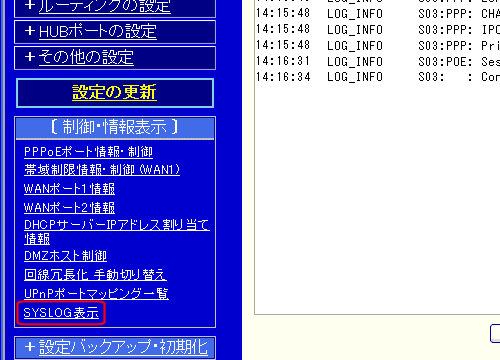The width and height of the screenshot is (500, 360).
Task: Open WANポート2情報 link
Action: pos(69,208)
